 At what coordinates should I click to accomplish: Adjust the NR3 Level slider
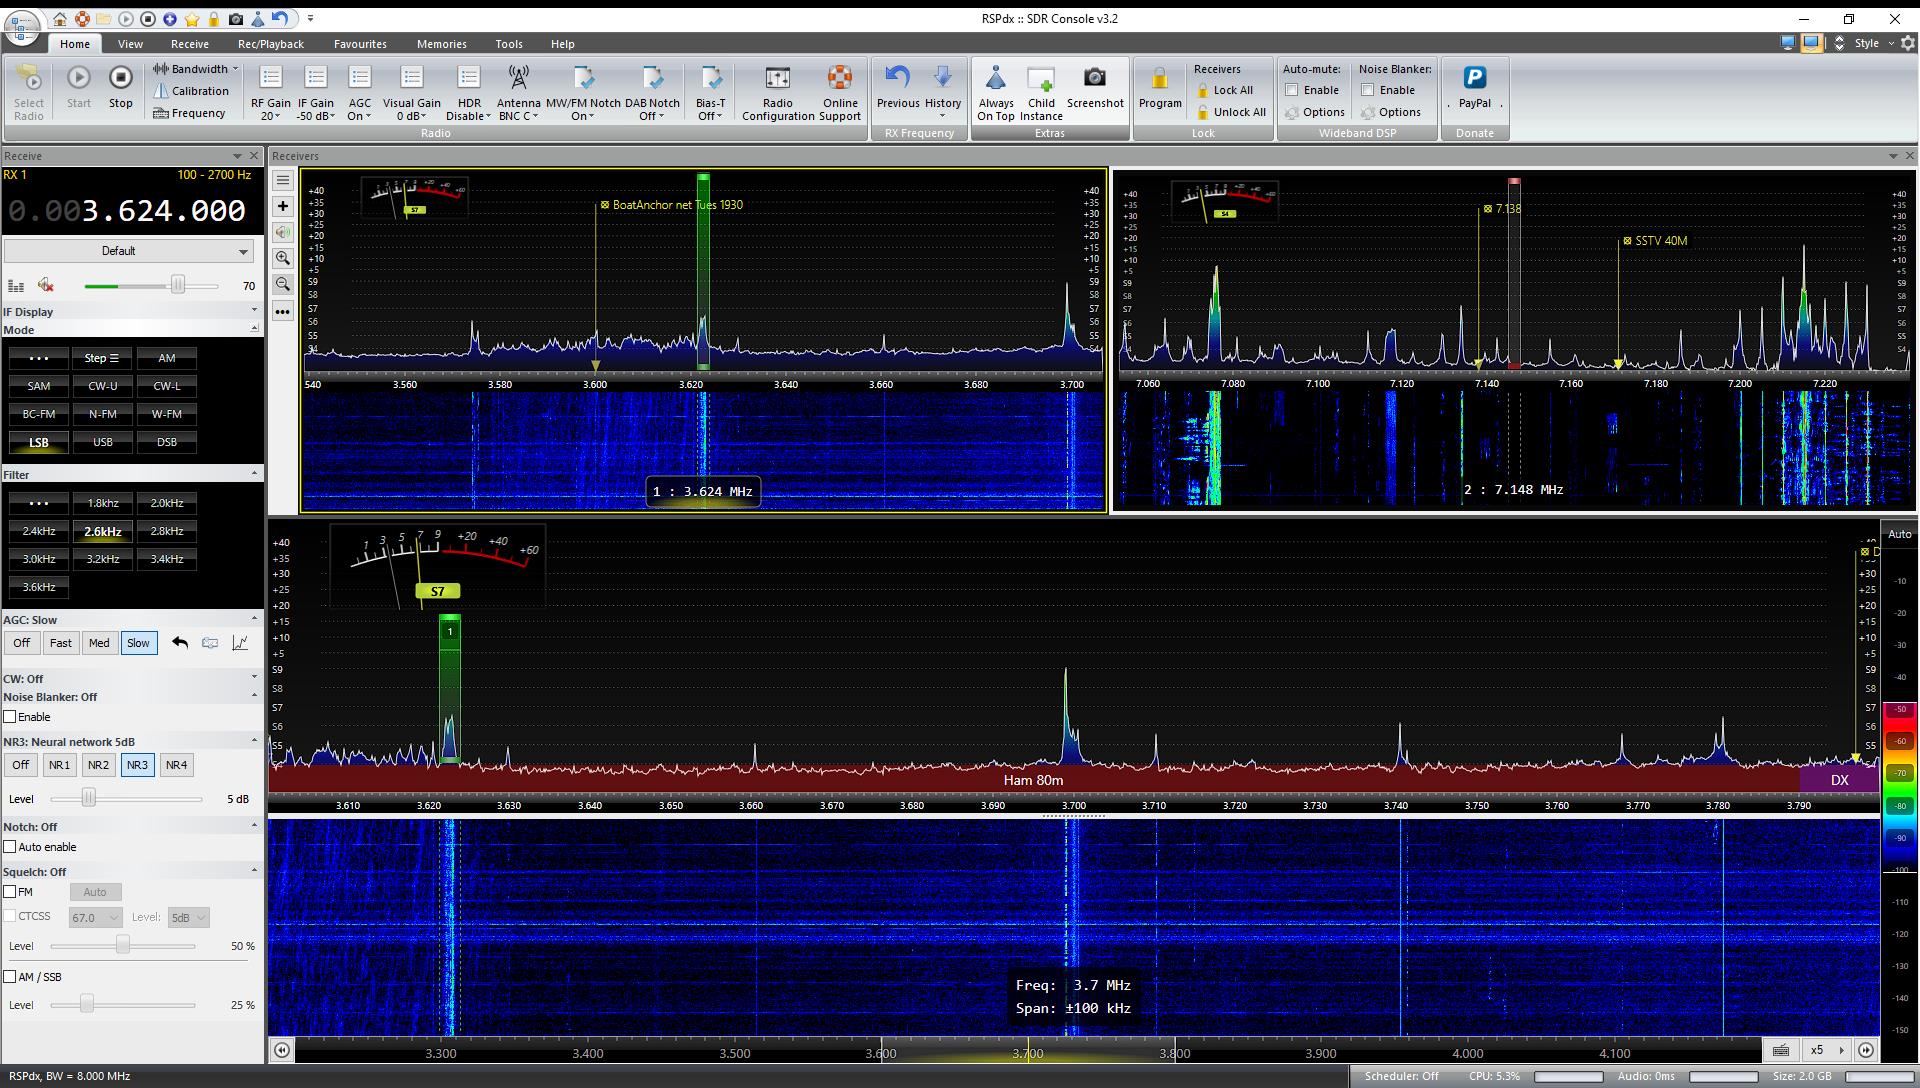click(89, 798)
